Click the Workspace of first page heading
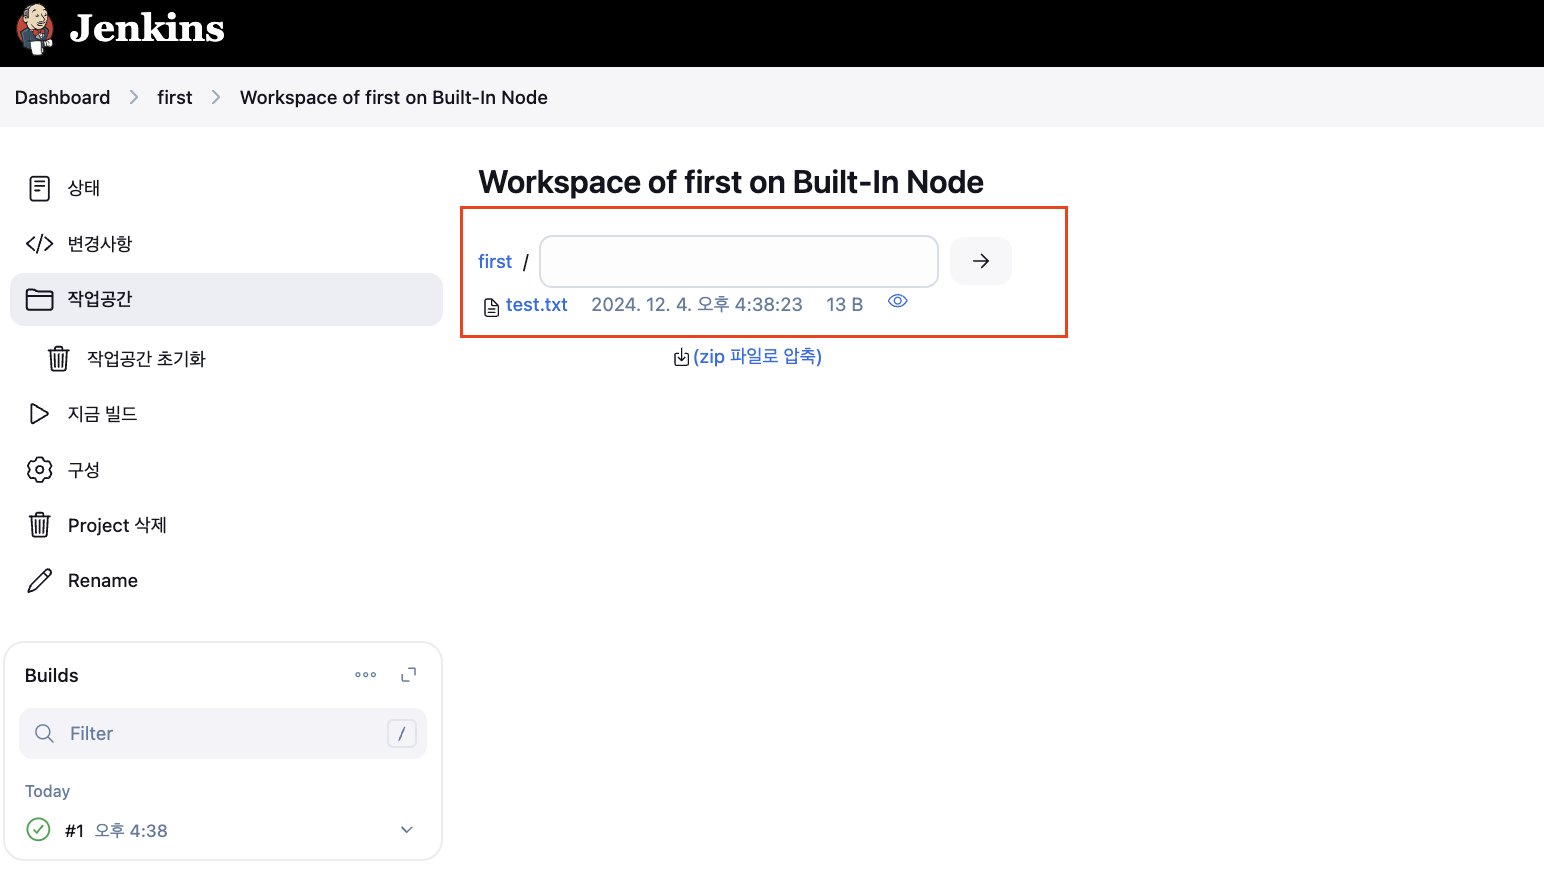Image resolution: width=1544 pixels, height=892 pixels. (x=731, y=182)
